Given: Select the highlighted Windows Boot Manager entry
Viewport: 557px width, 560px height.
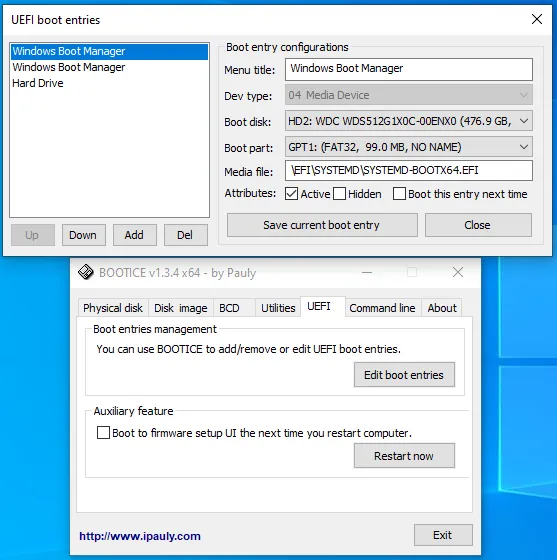Looking at the screenshot, I should pos(109,51).
